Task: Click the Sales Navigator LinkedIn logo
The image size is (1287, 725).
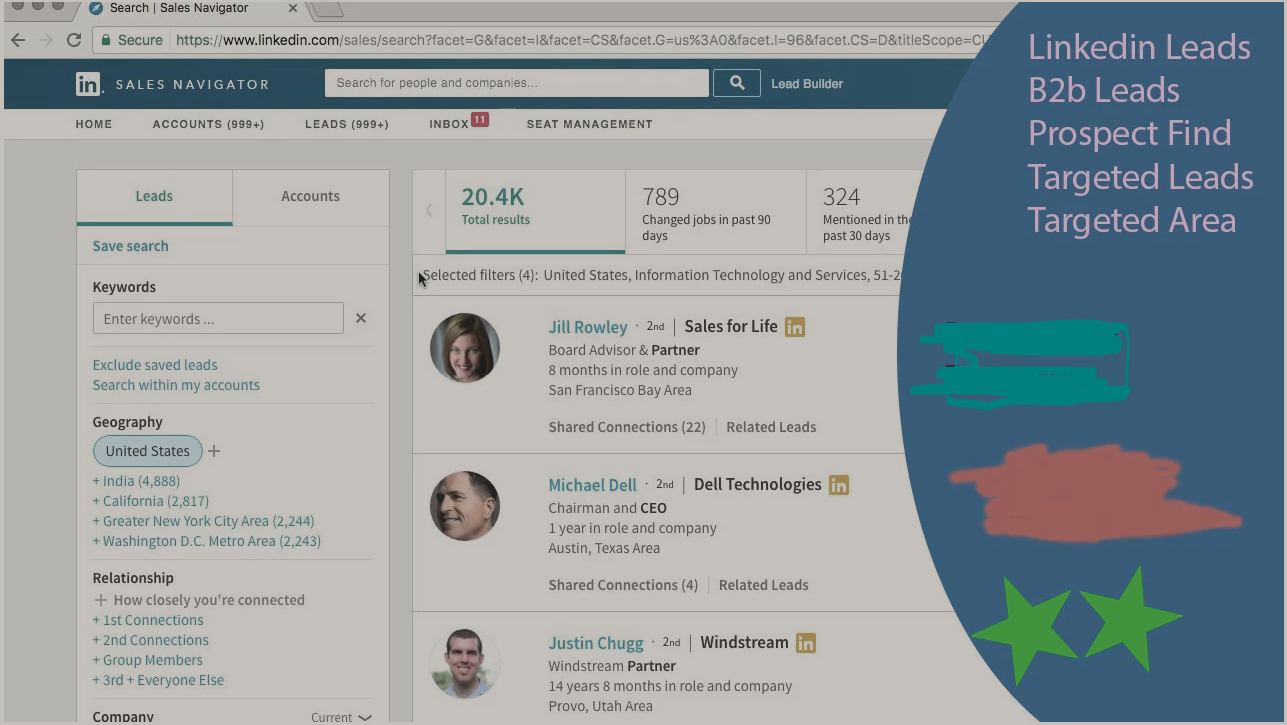Action: (88, 84)
